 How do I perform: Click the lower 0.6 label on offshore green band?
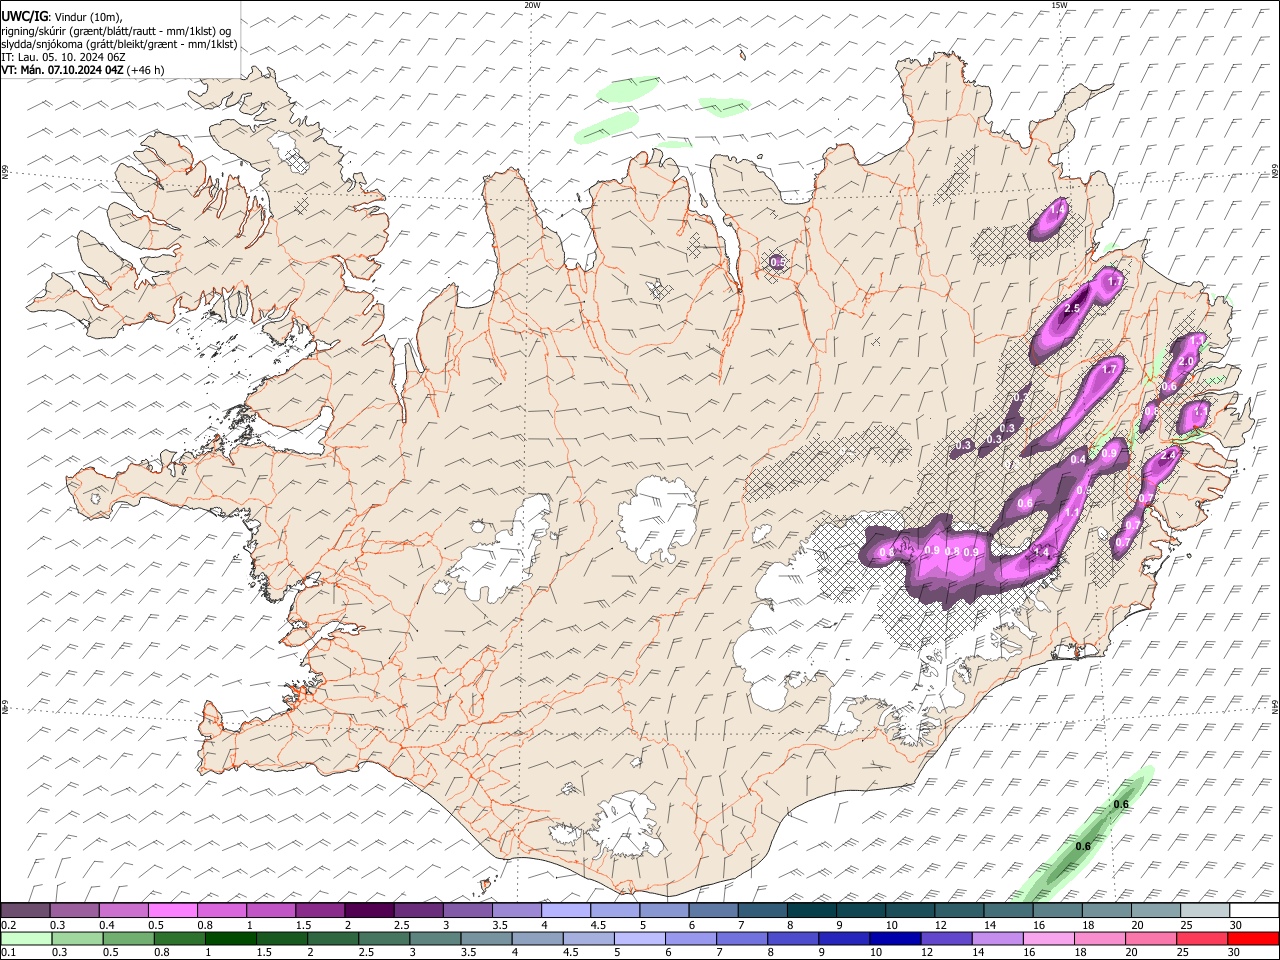pos(1083,847)
